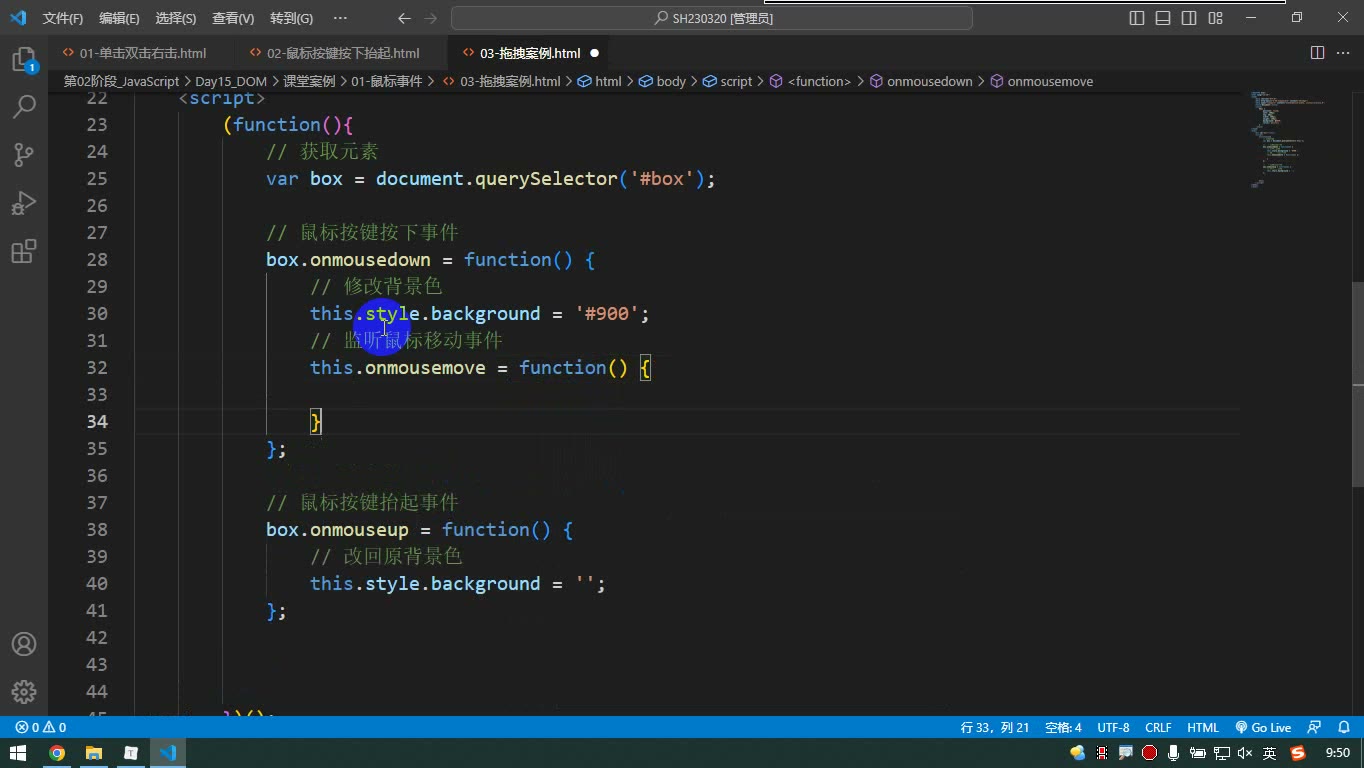1364x768 pixels.
Task: Open the Source Control view
Action: point(24,154)
